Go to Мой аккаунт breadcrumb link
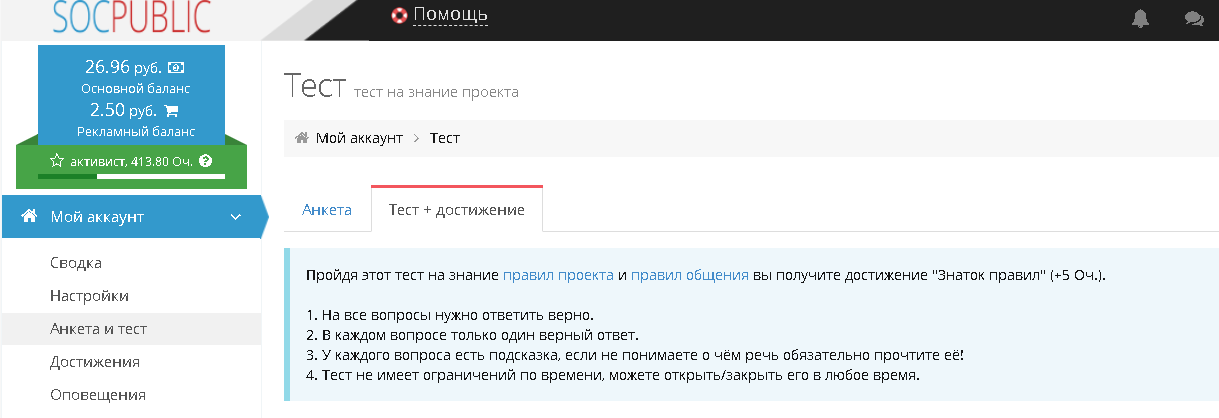This screenshot has height=418, width=1219. pos(359,138)
